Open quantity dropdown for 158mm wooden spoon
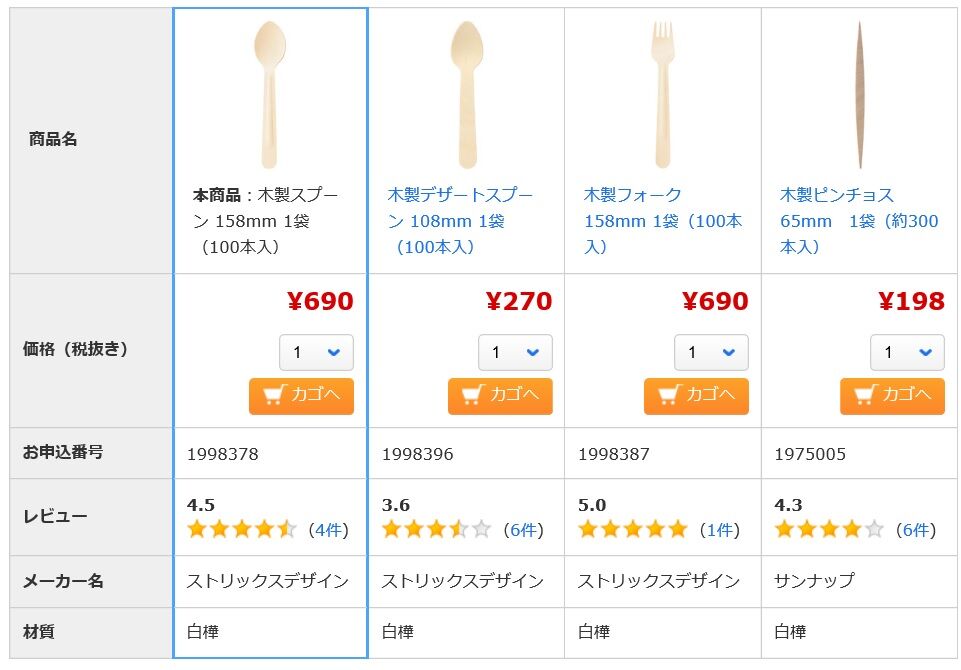 pos(316,352)
